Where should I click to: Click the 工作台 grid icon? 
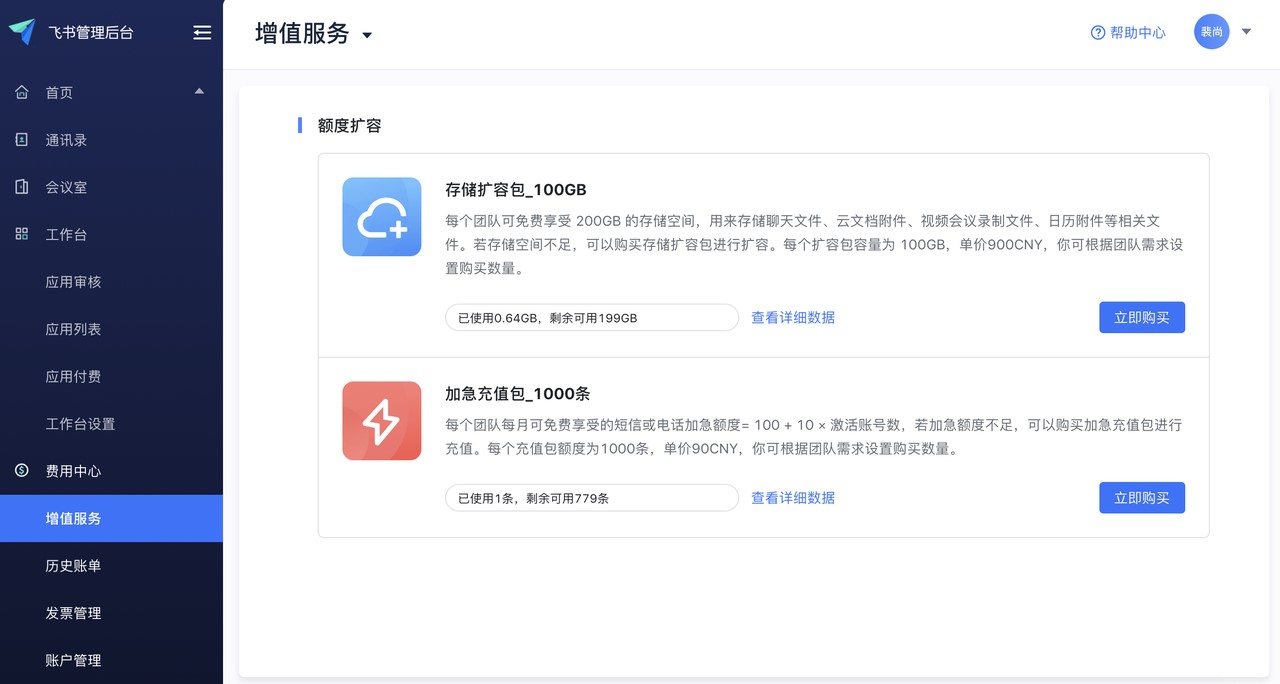pyautogui.click(x=21, y=234)
